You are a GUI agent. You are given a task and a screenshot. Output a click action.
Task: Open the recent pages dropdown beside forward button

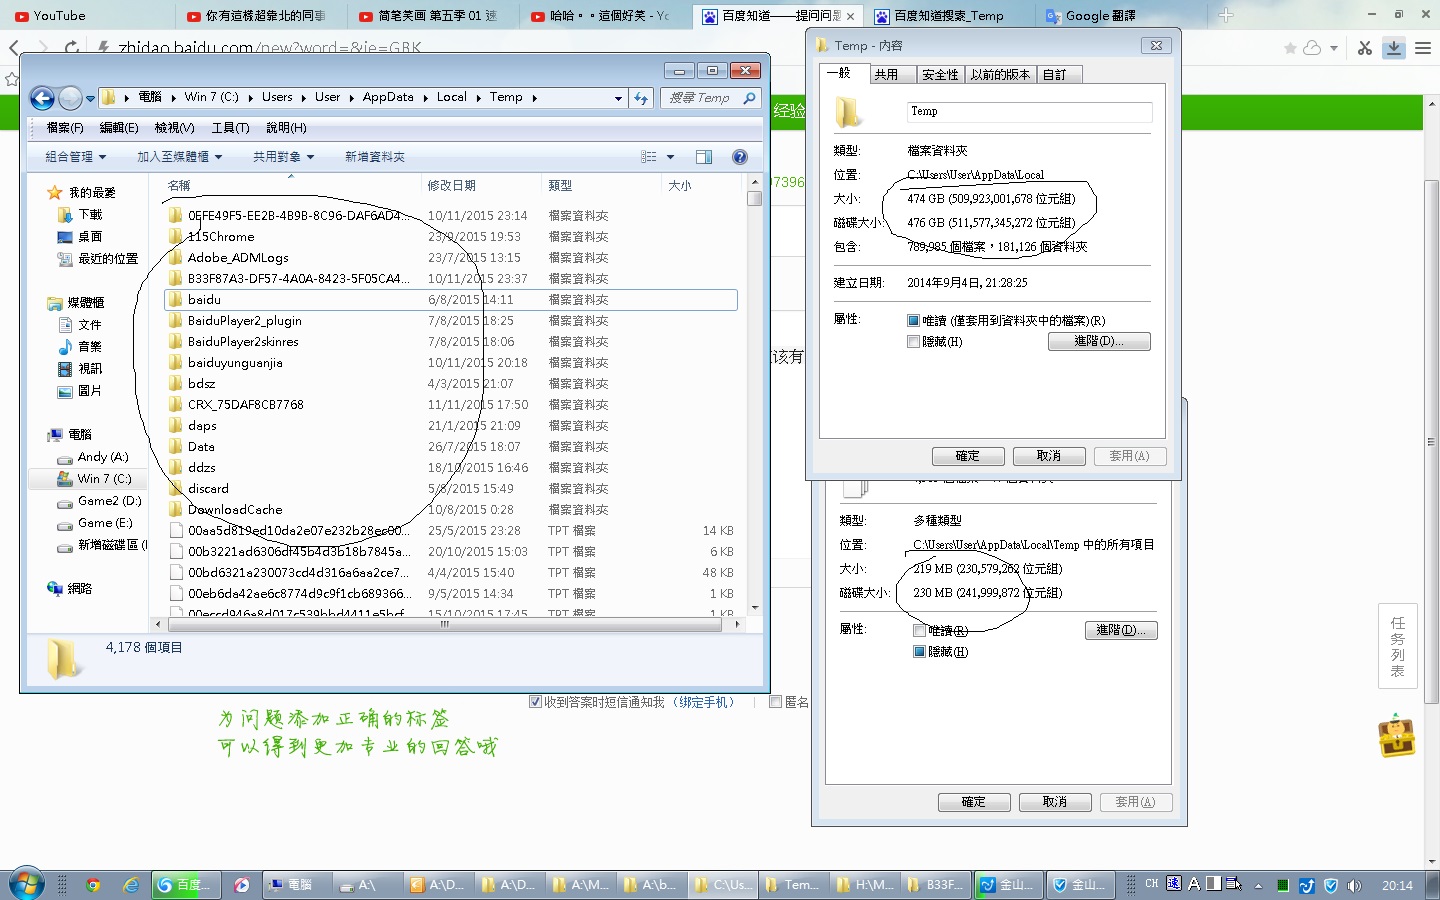90,98
